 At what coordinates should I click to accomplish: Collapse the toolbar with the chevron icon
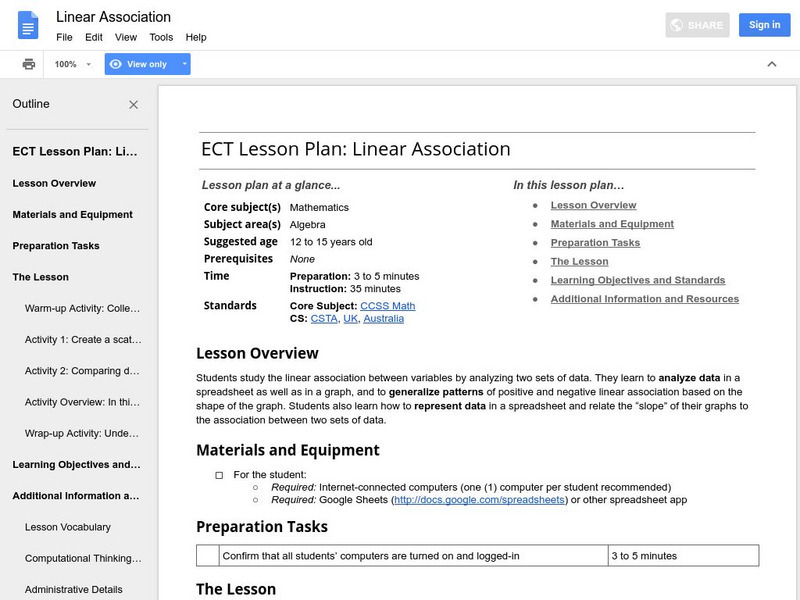(x=771, y=64)
